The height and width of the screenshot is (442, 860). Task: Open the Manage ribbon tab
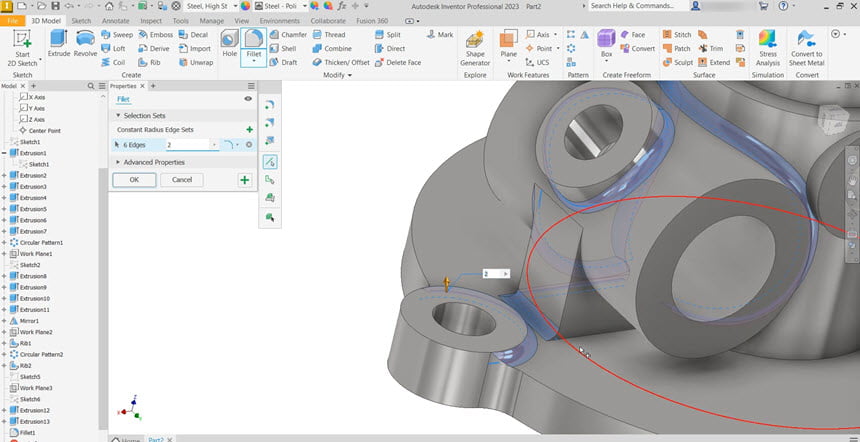click(x=211, y=21)
